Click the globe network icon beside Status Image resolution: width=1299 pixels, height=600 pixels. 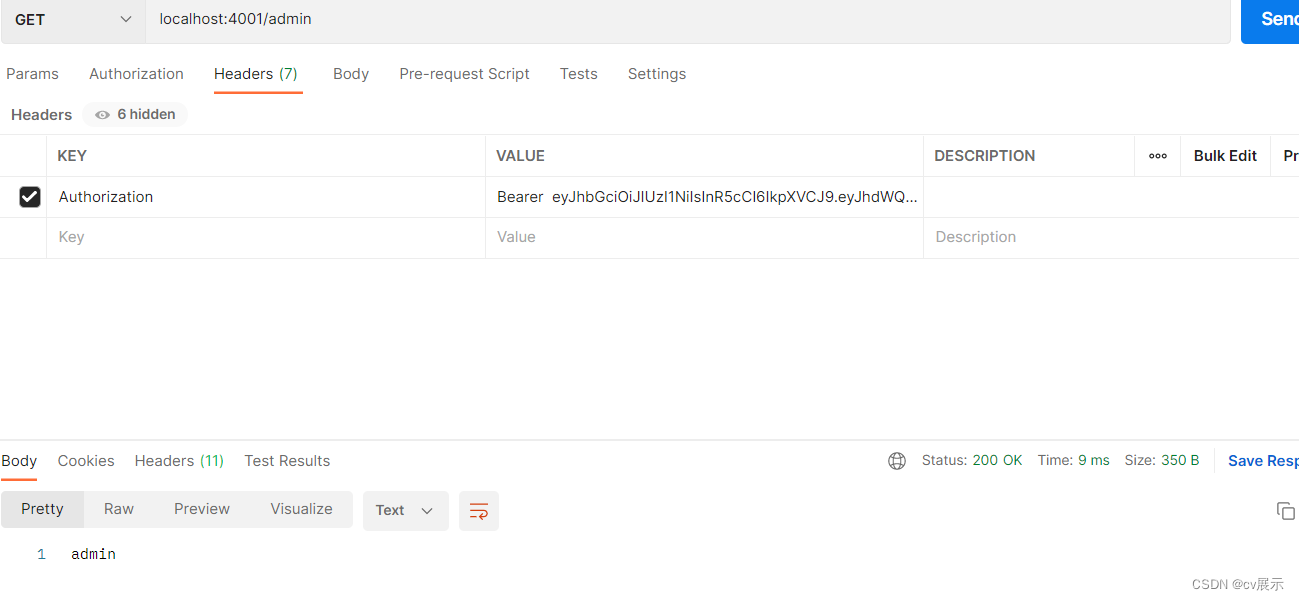point(897,461)
